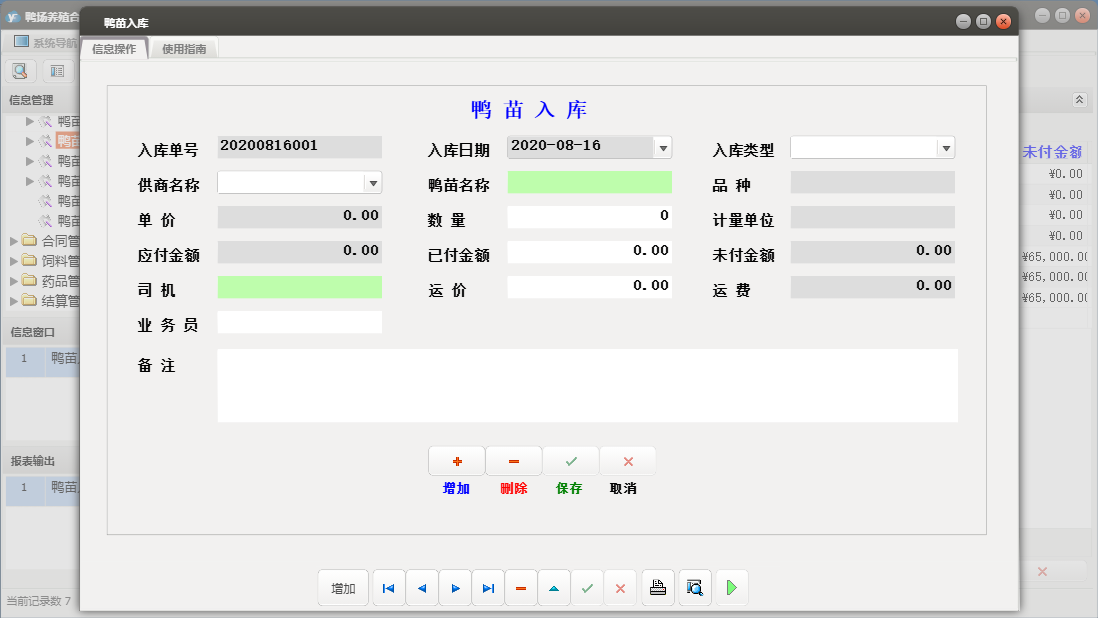This screenshot has height=618, width=1098.
Task: Click the print icon on bottom toolbar
Action: coord(657,588)
